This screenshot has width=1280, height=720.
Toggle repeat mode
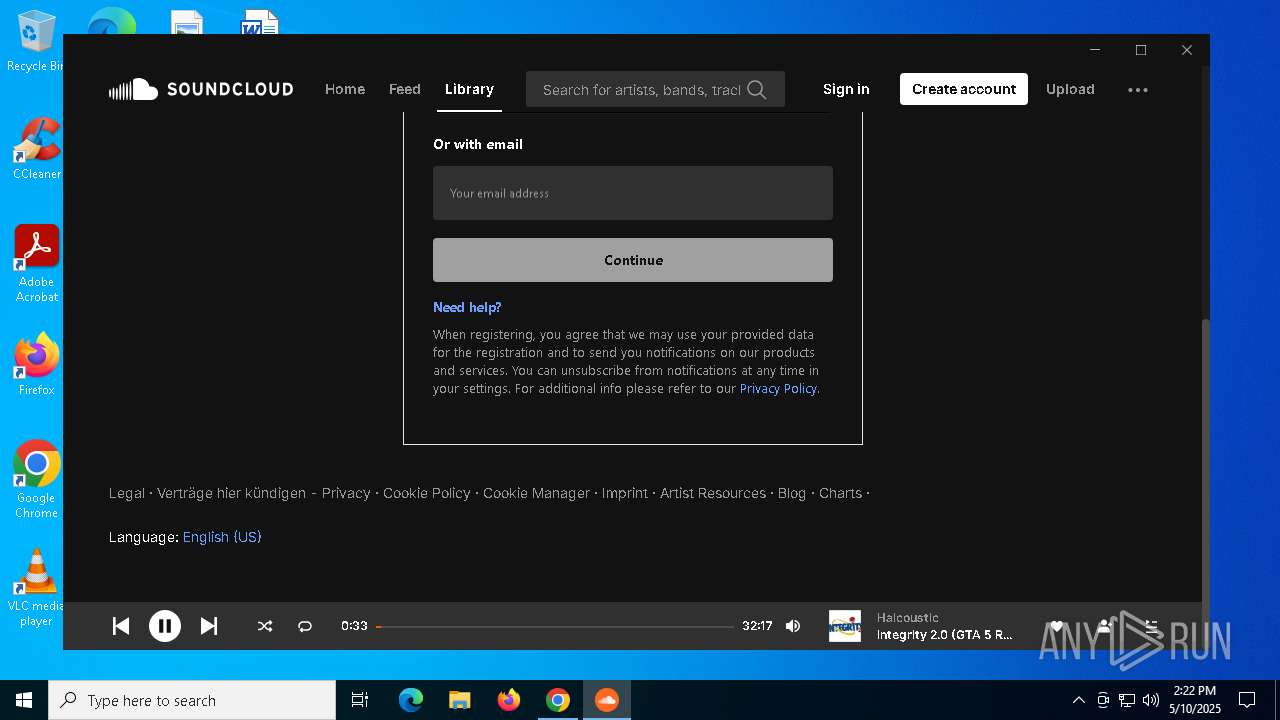(305, 626)
